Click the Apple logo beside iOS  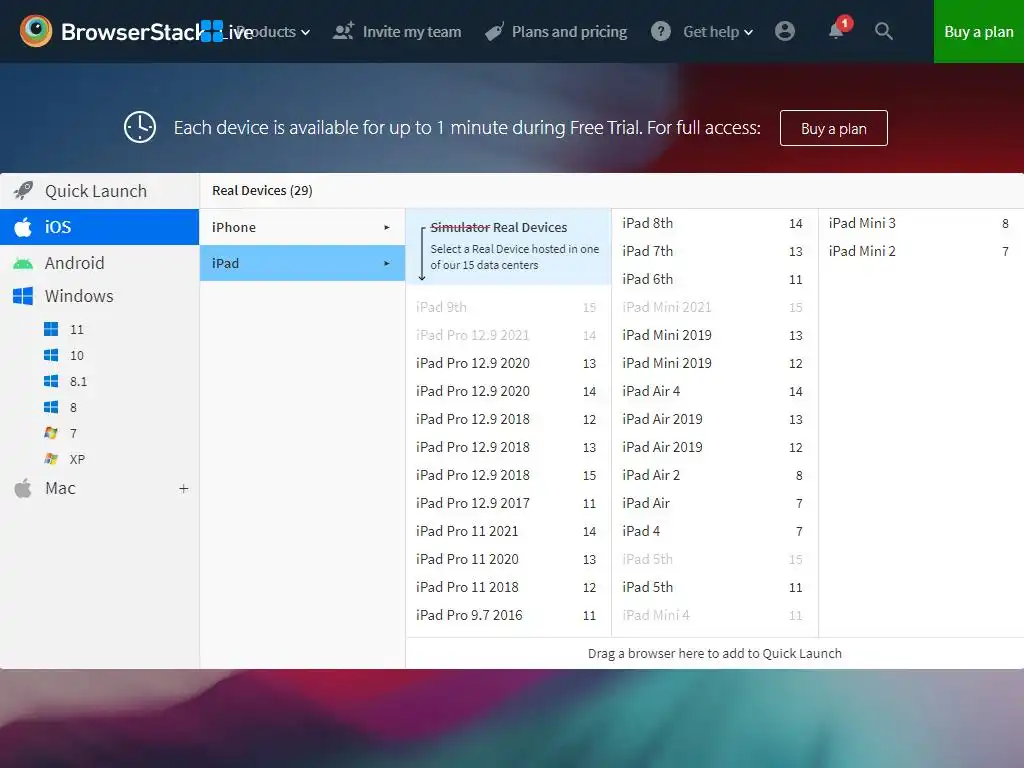(23, 227)
